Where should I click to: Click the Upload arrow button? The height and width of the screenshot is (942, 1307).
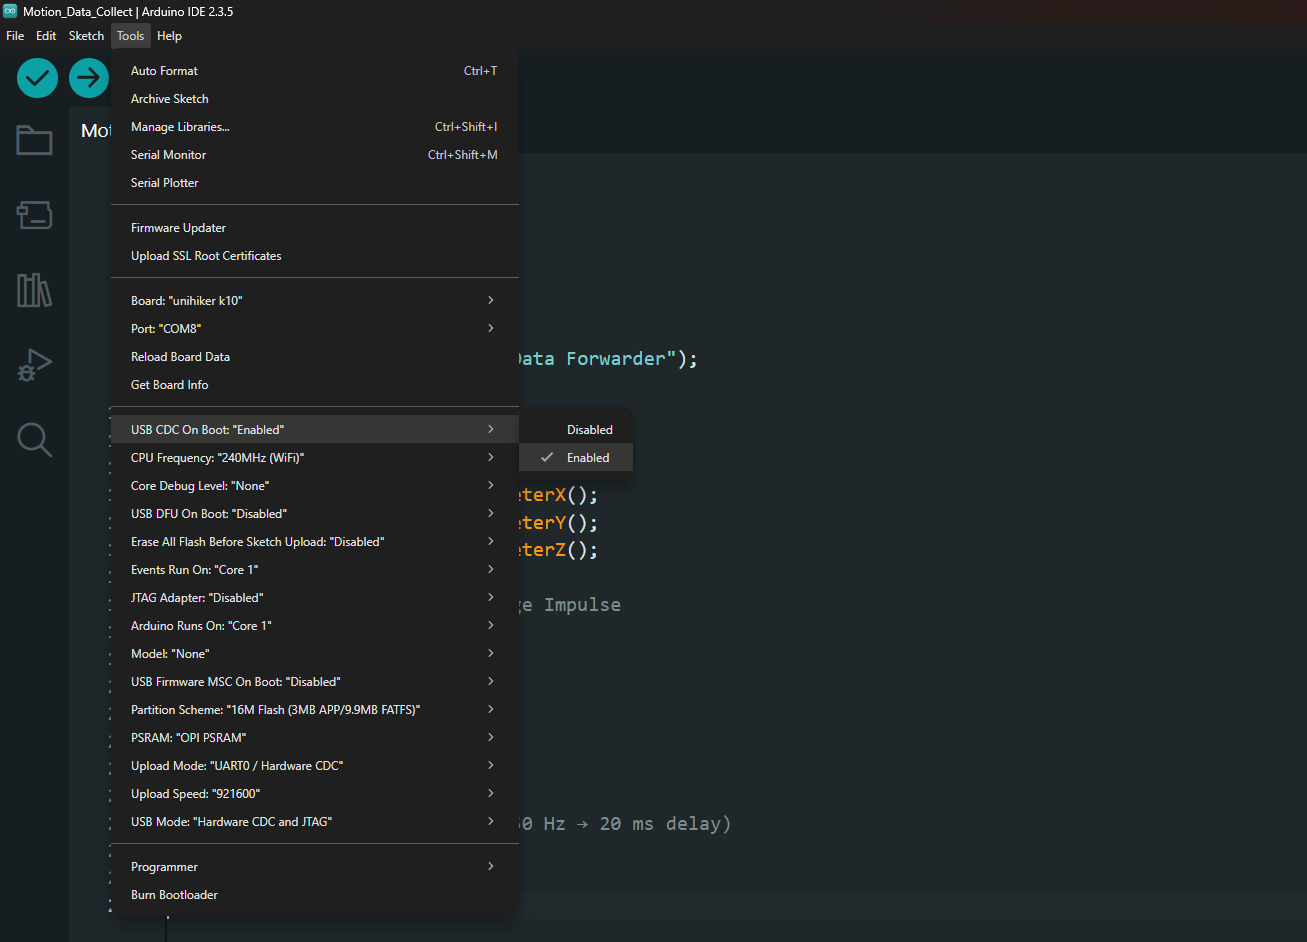(89, 77)
